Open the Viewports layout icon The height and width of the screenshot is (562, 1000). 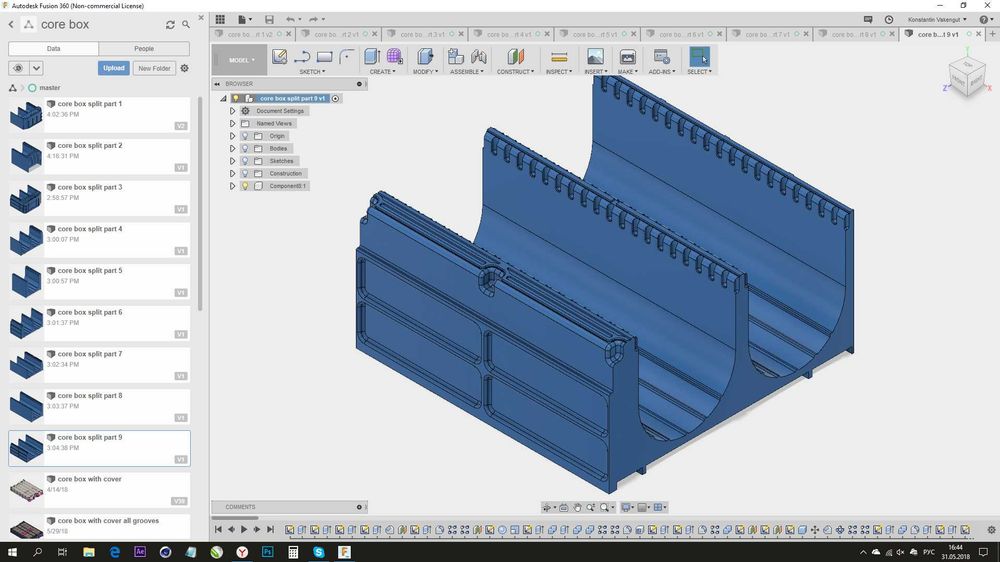point(658,508)
